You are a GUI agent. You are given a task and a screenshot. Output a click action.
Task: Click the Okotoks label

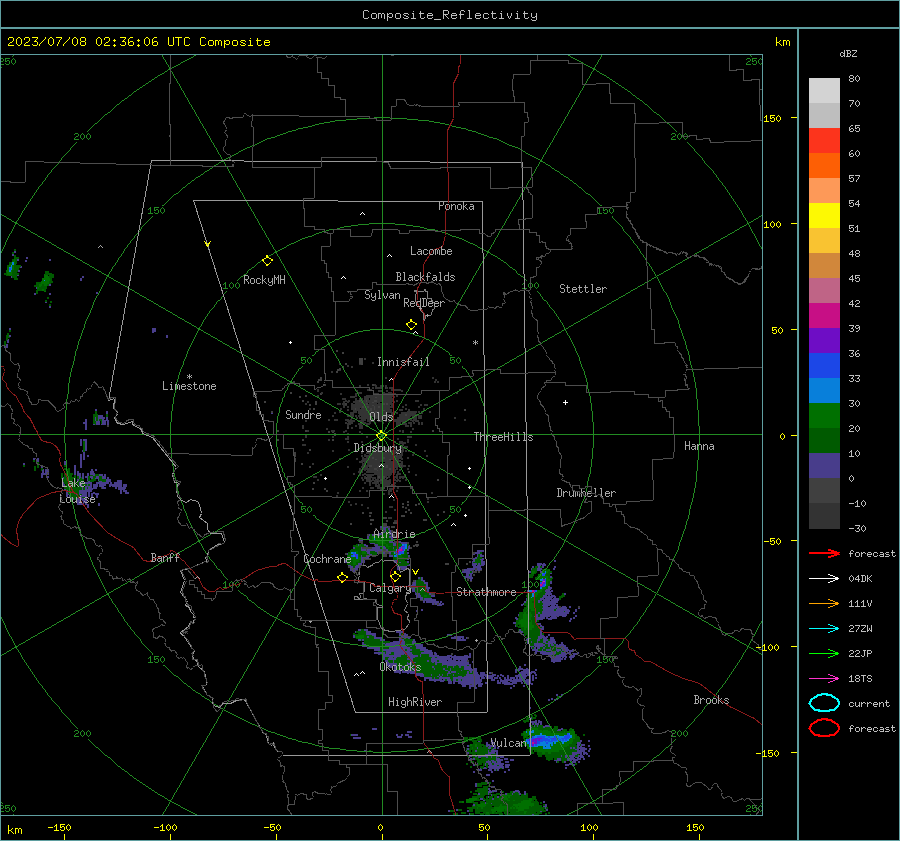tap(400, 666)
